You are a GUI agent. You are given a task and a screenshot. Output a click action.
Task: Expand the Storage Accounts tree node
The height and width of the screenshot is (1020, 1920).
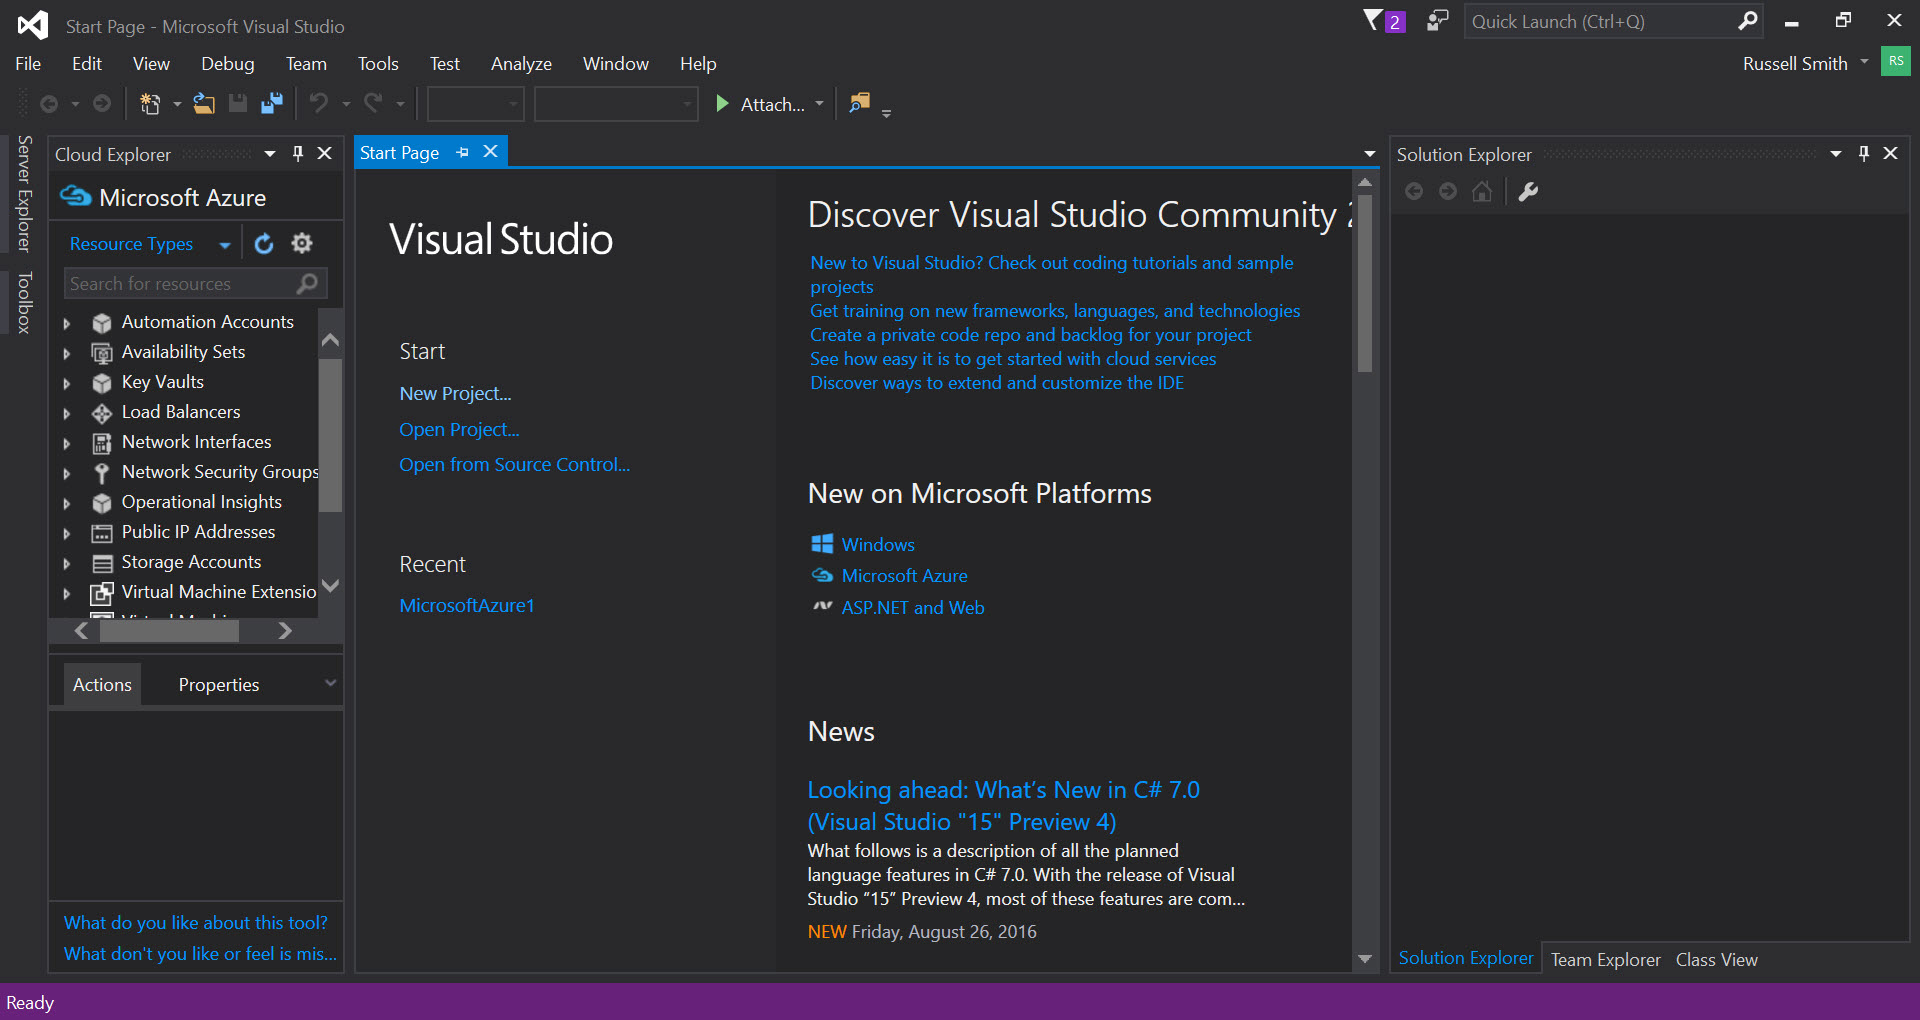coord(67,563)
